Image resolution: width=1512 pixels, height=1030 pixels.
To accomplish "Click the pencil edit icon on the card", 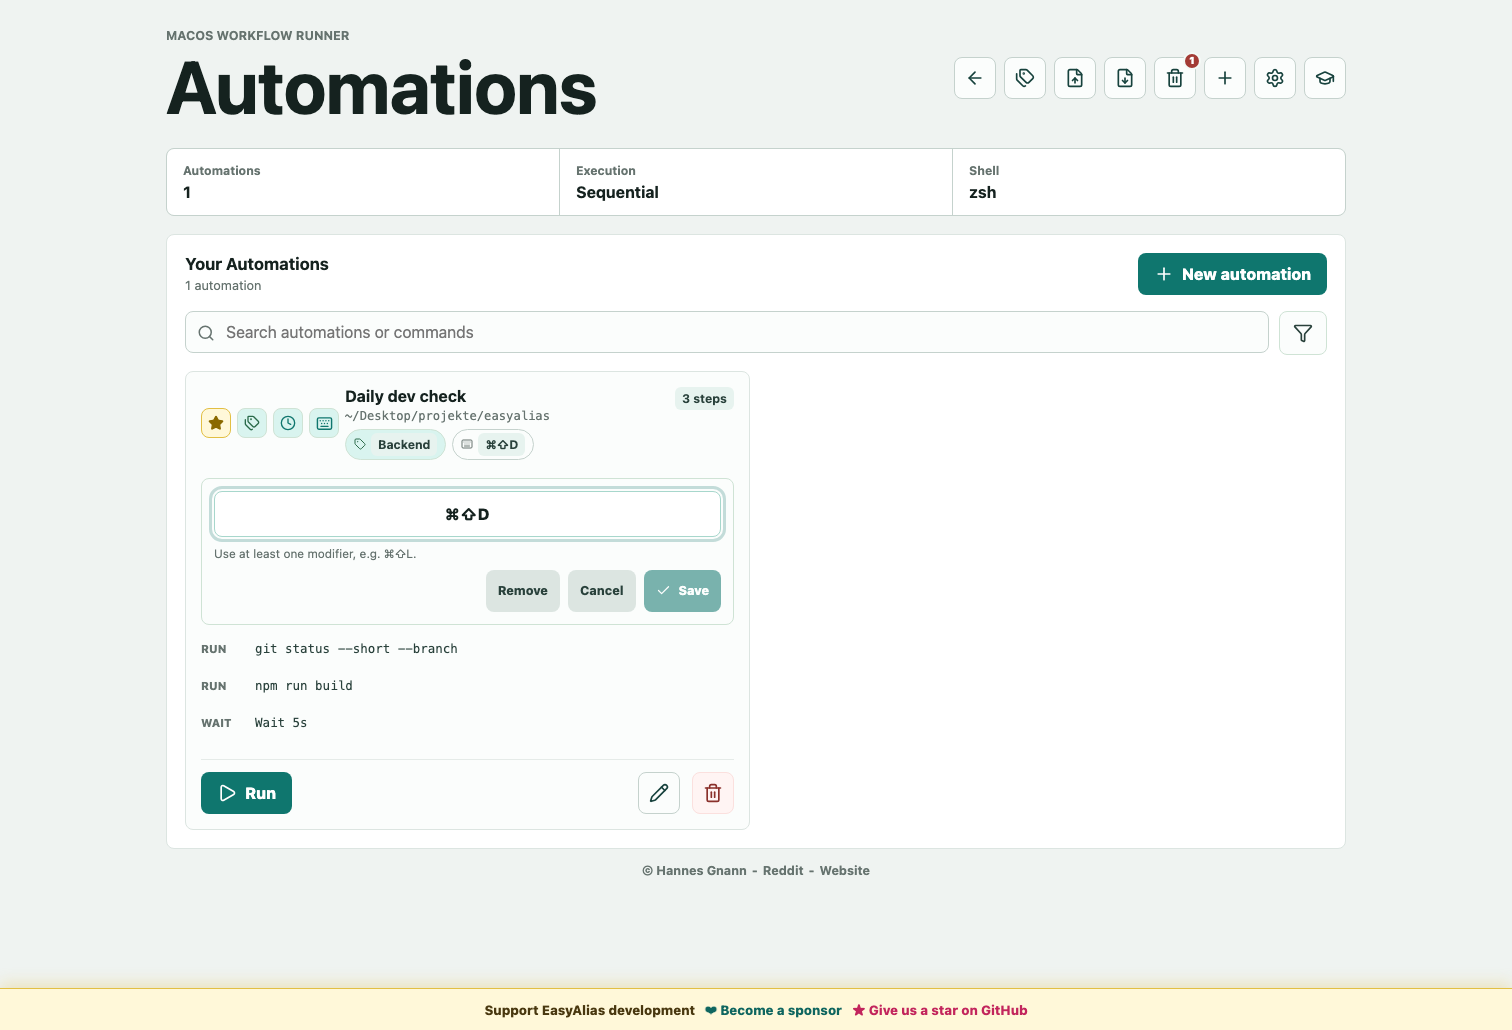I will [x=659, y=793].
